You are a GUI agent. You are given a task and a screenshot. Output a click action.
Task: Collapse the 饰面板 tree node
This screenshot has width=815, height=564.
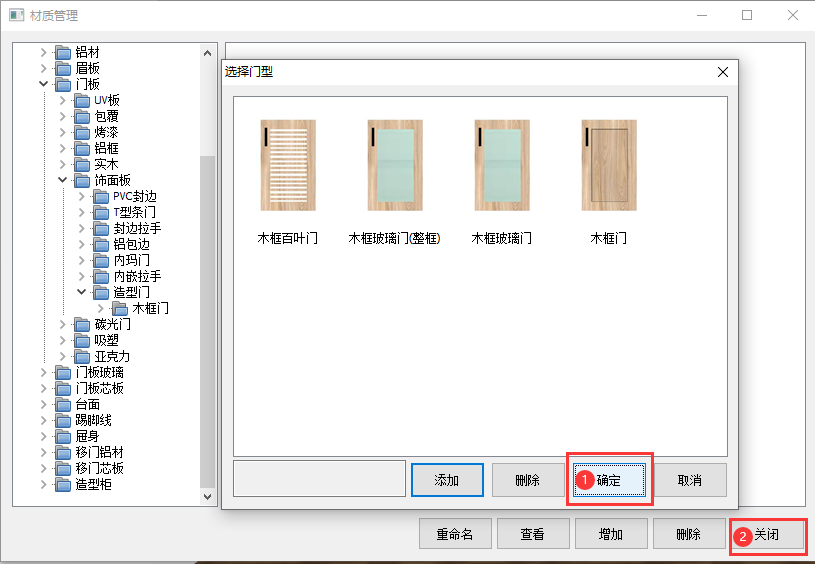63,180
